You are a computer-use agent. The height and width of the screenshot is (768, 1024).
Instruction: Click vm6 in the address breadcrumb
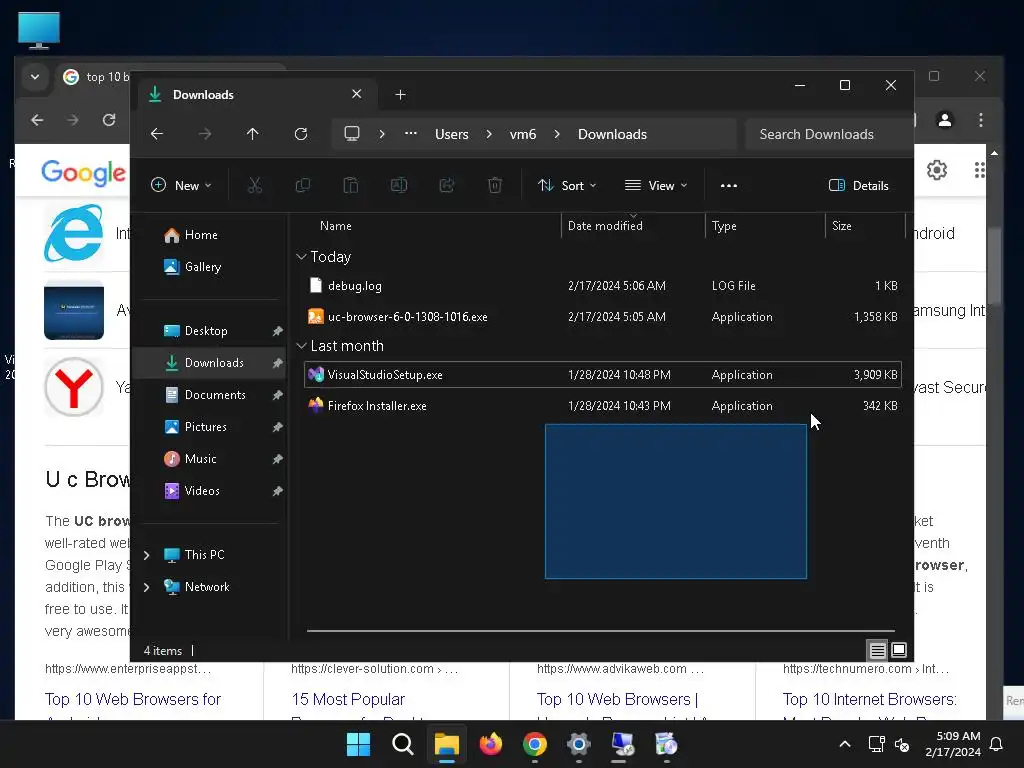point(522,134)
